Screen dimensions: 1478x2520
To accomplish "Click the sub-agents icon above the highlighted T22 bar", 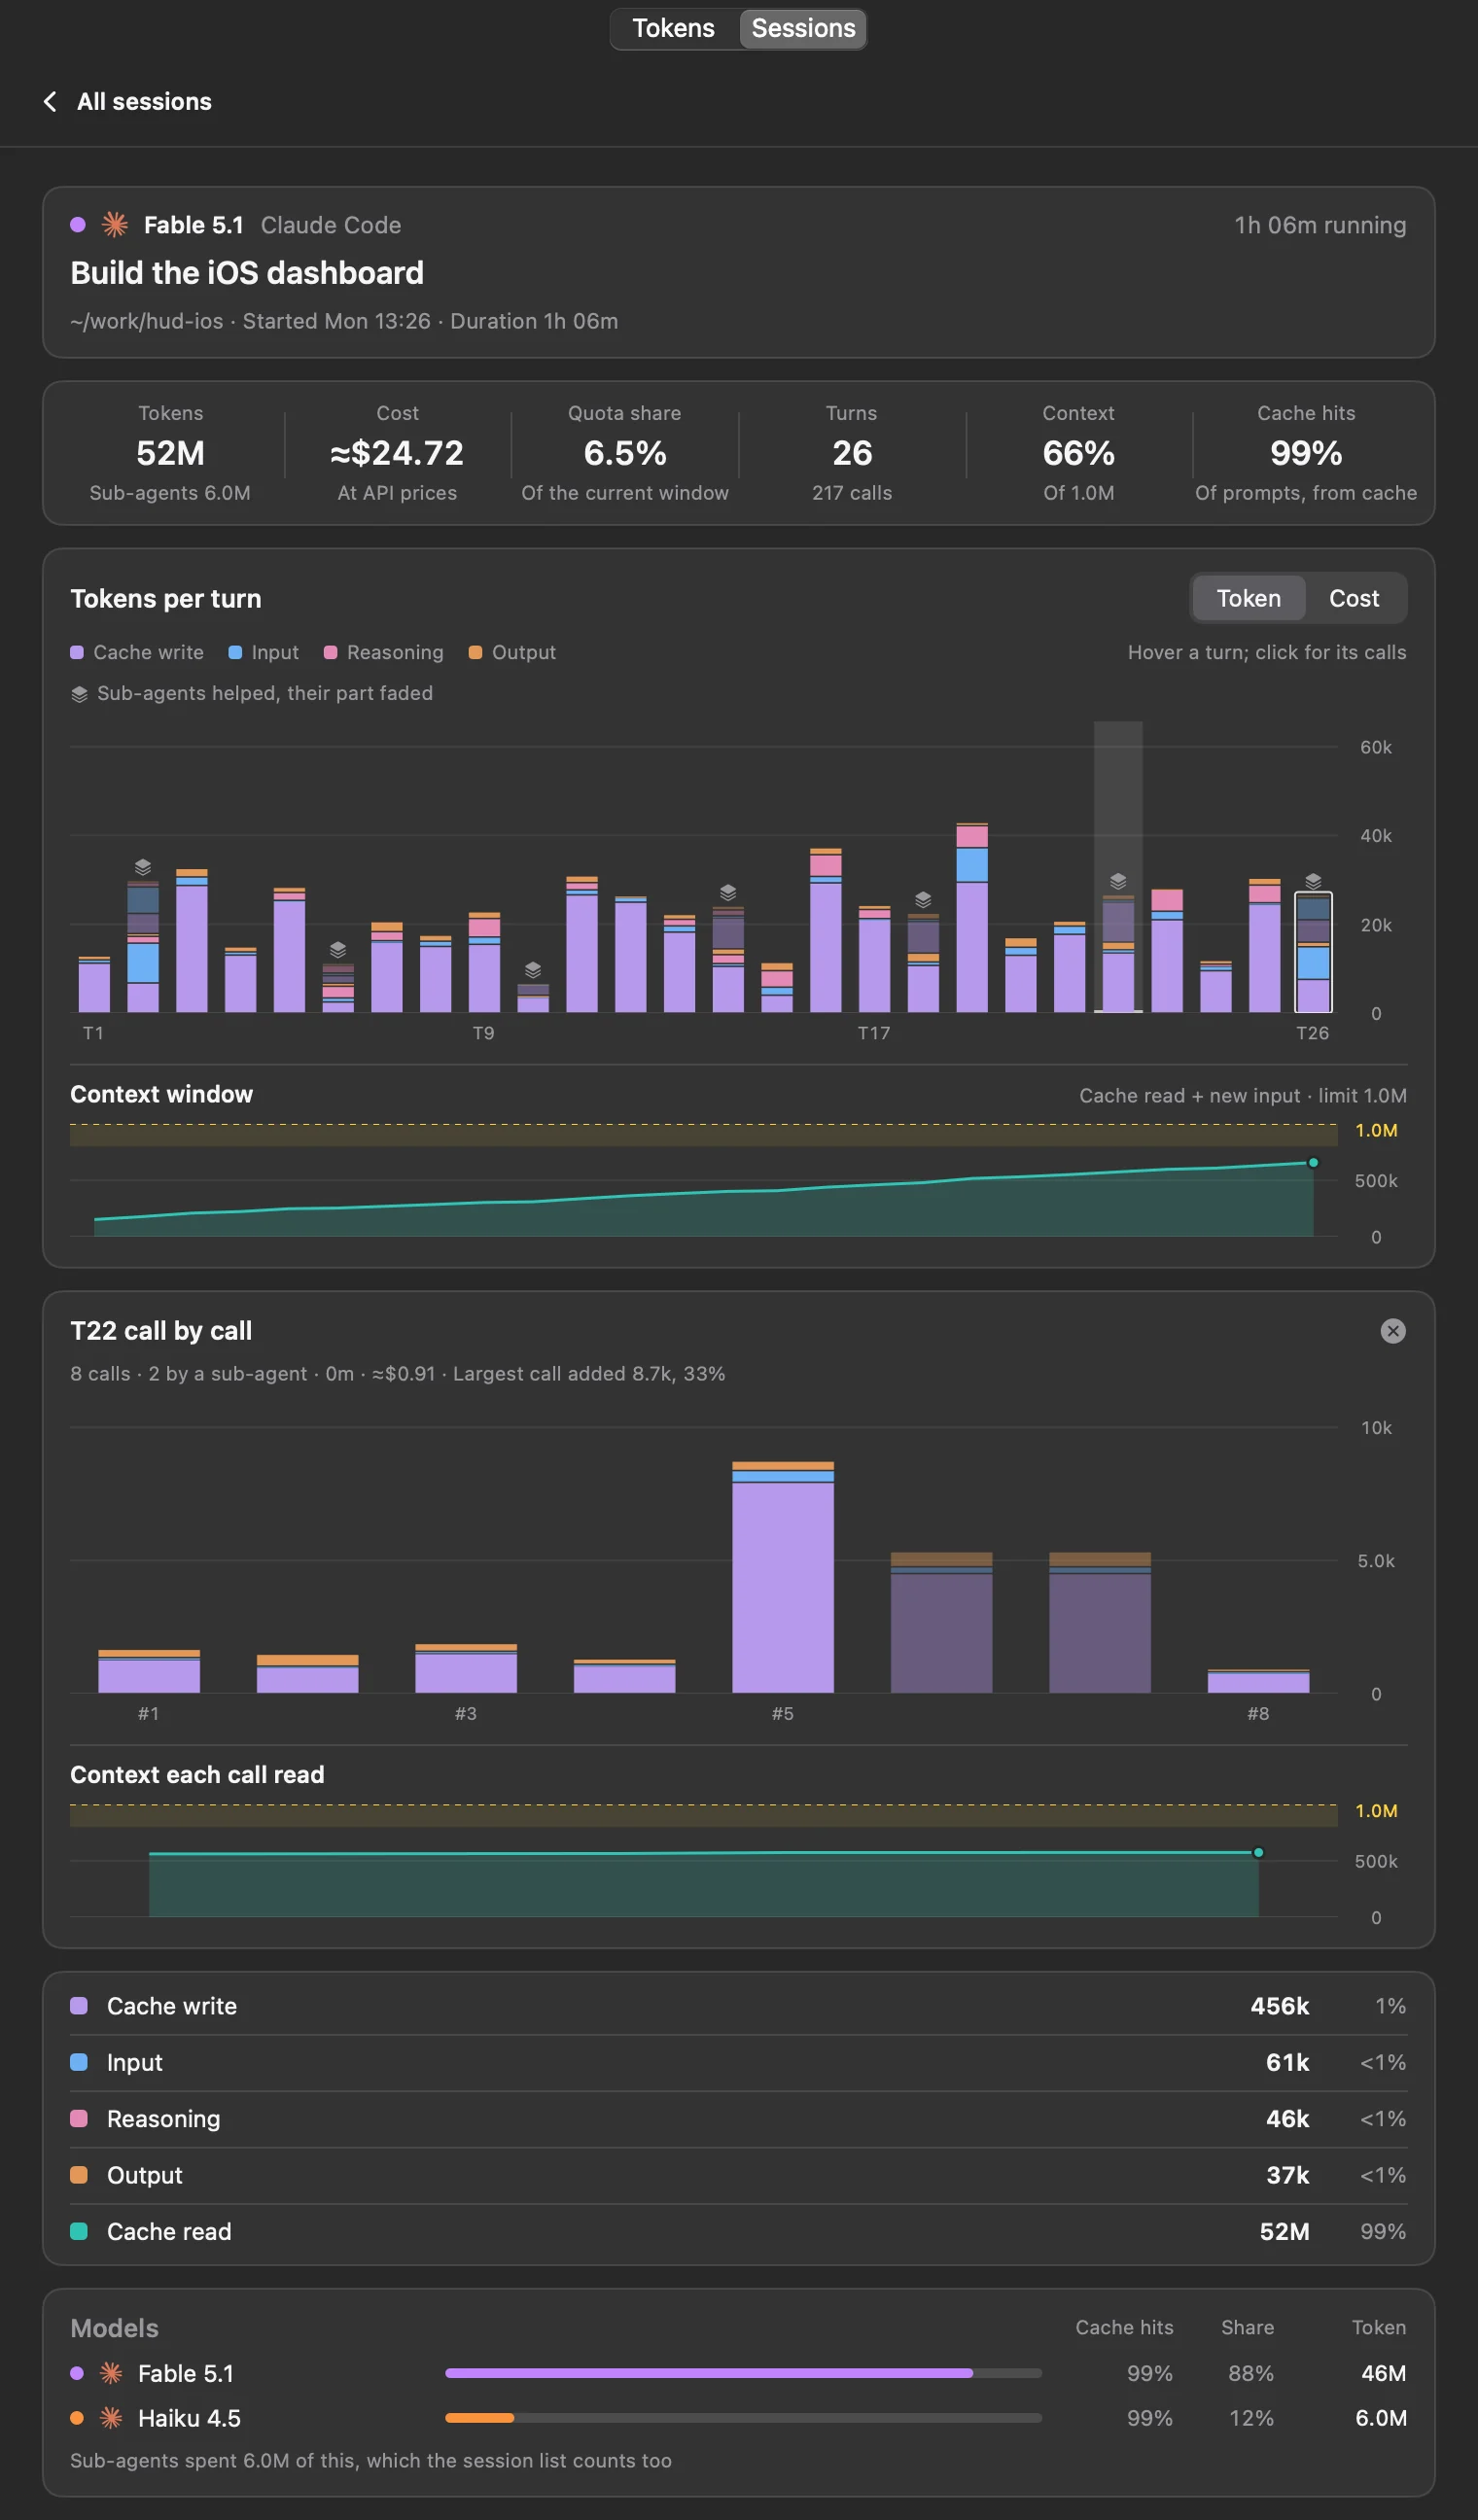I will (1118, 881).
